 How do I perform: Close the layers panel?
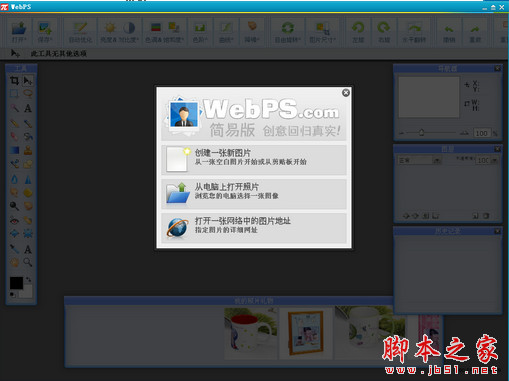click(x=497, y=149)
